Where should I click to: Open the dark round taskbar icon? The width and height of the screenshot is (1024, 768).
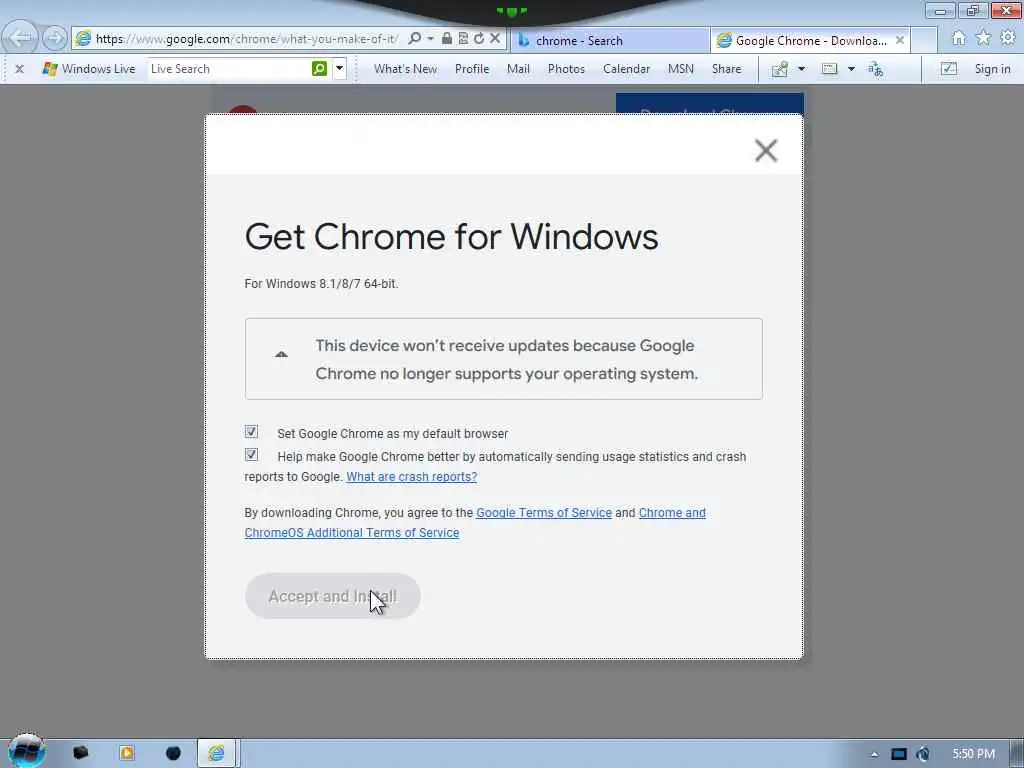coord(173,753)
